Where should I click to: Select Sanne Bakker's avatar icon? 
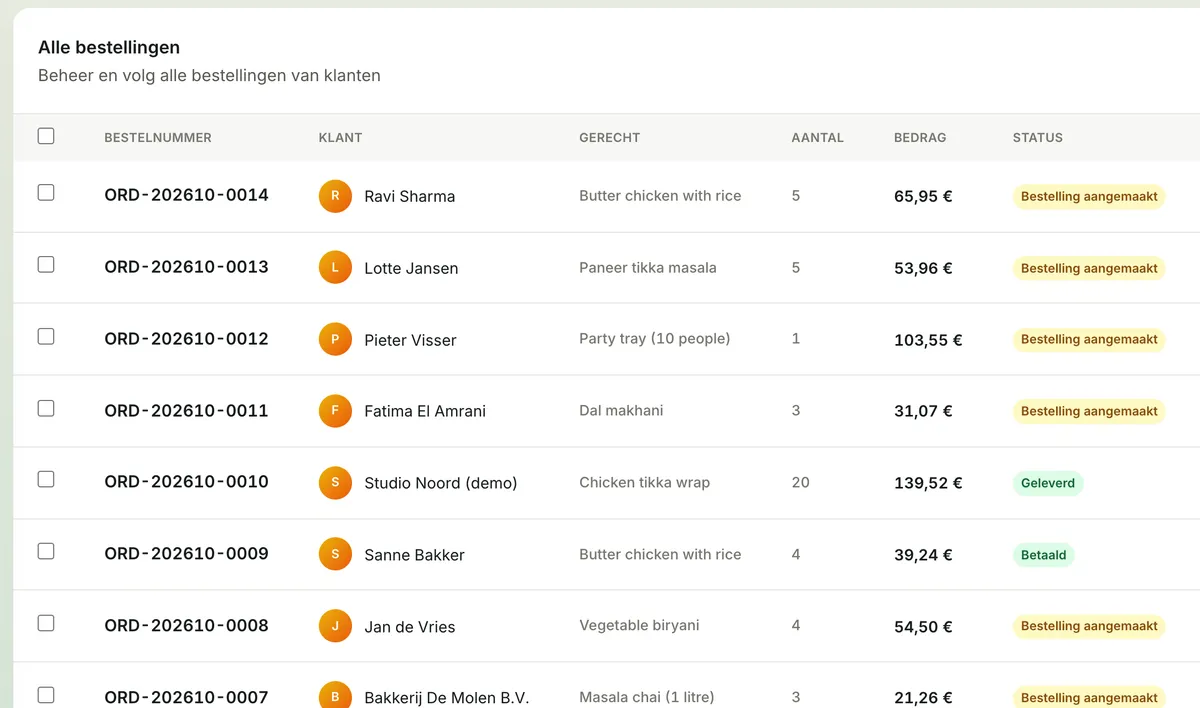tap(335, 554)
